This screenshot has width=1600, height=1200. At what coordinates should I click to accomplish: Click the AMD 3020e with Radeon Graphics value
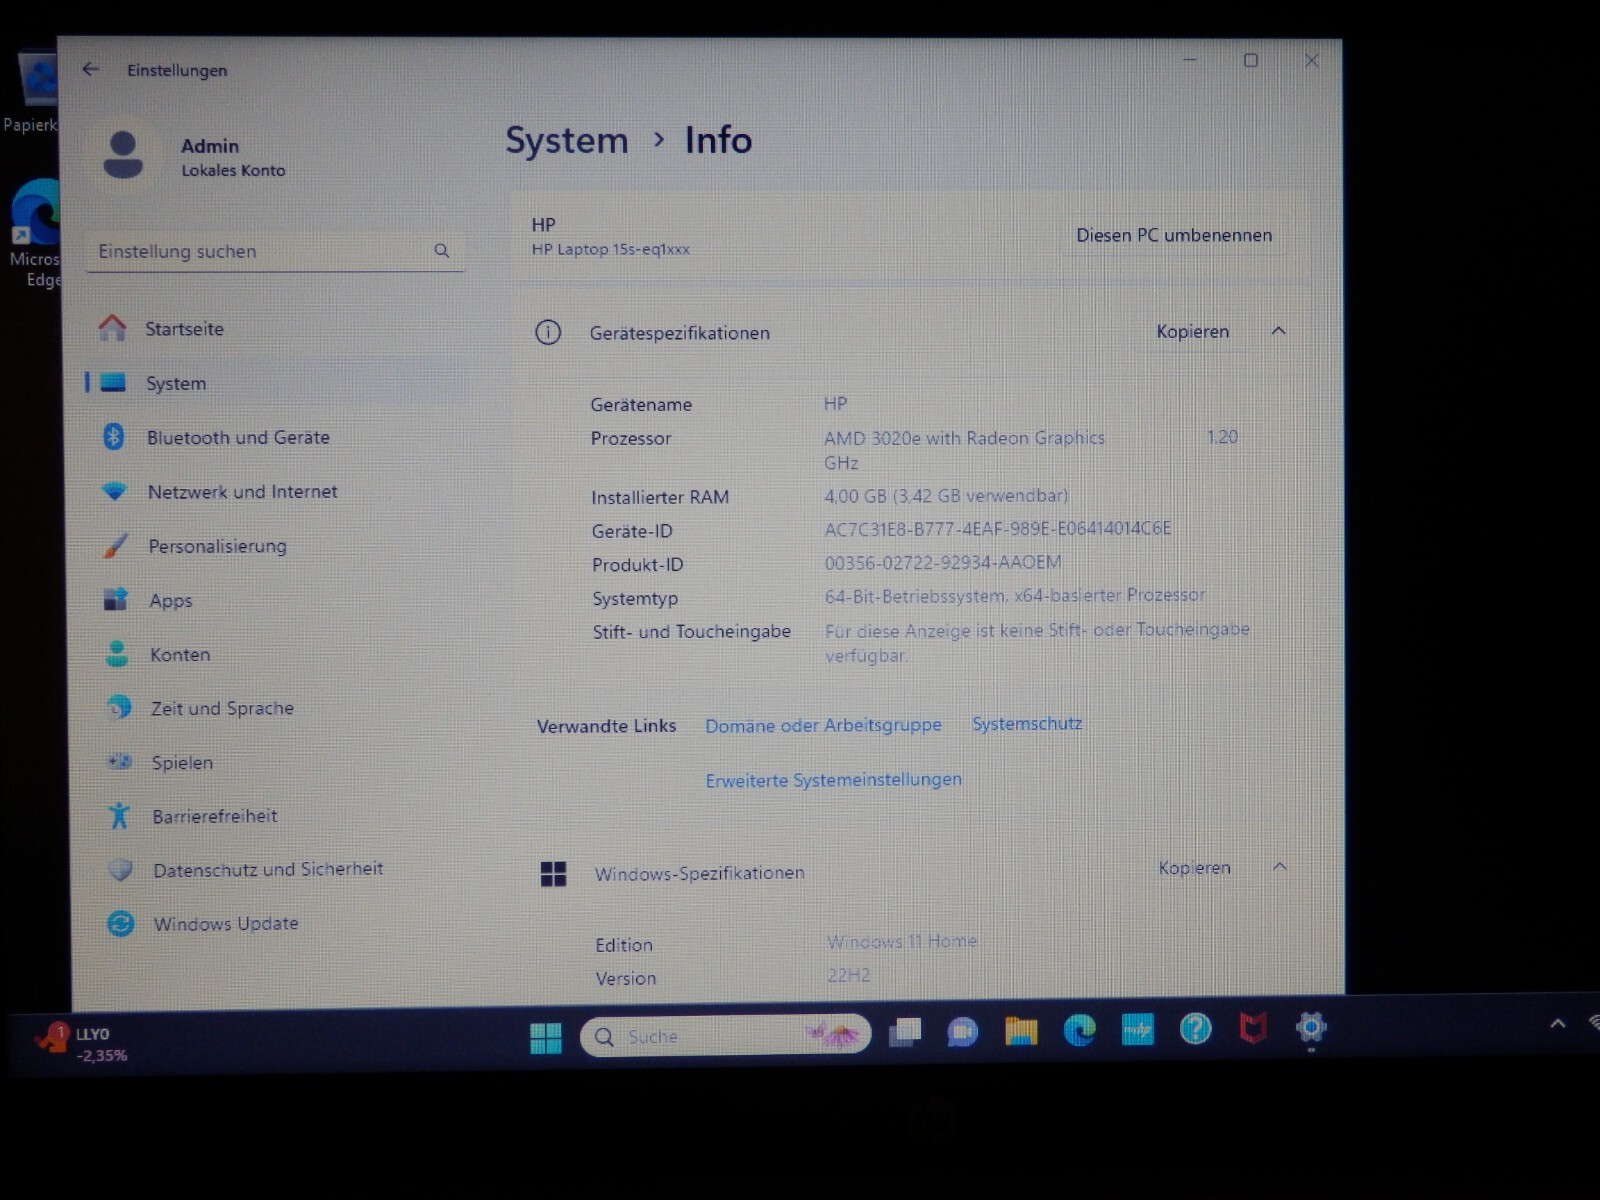coord(964,438)
